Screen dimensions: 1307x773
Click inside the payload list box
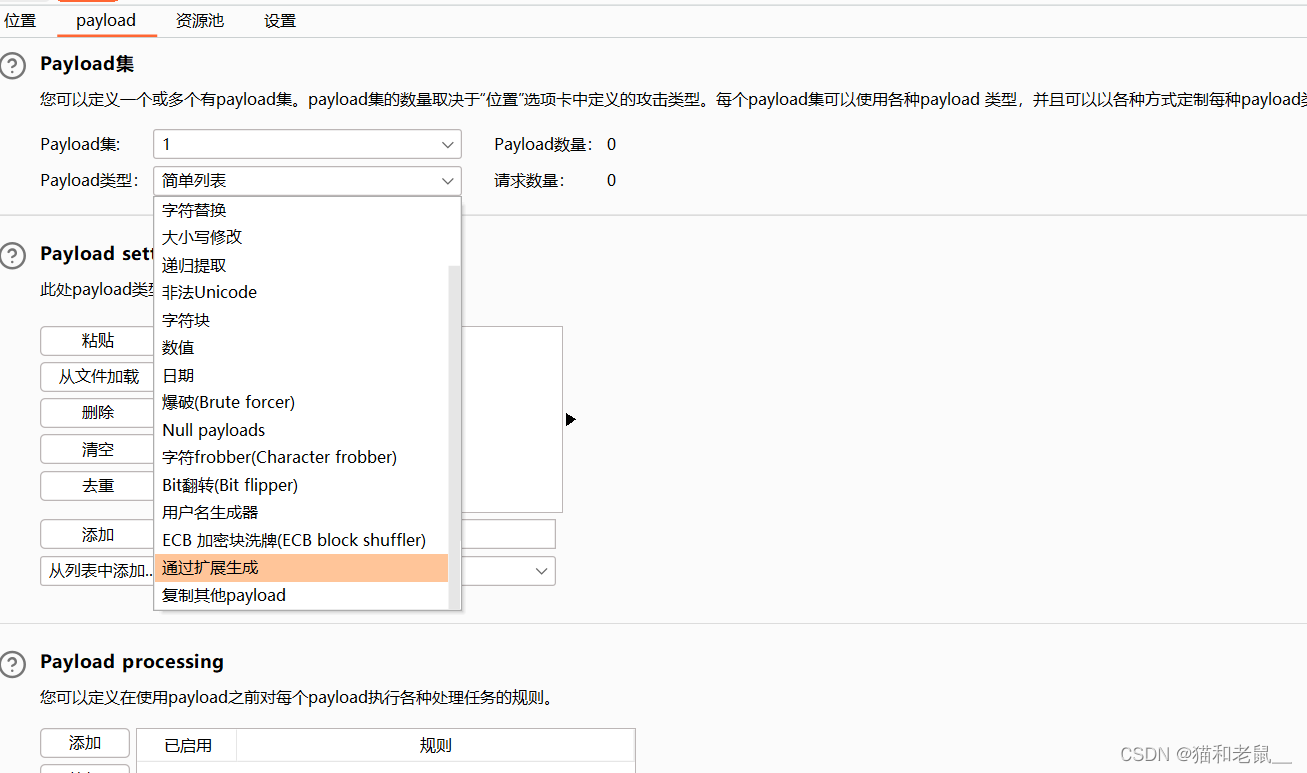click(x=511, y=419)
